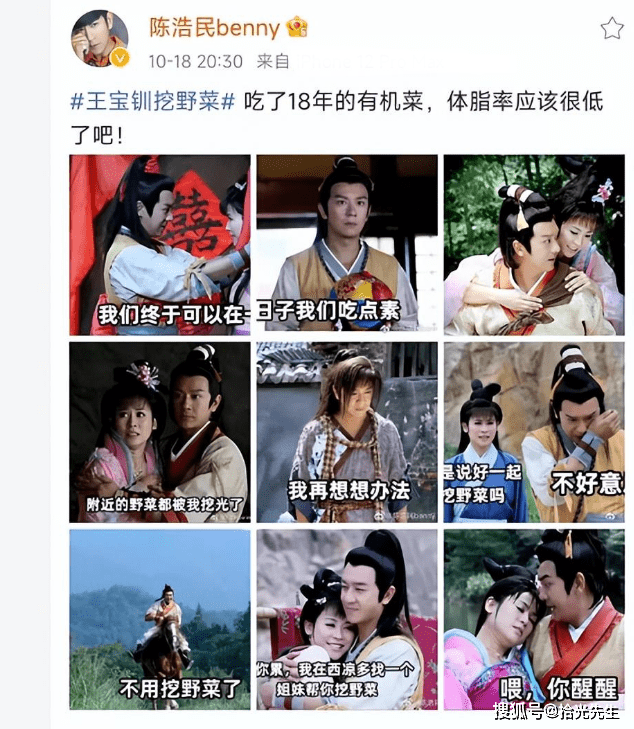Open the photo captioned 附近的野菜都被我挖光了
634x729 pixels.
(160, 432)
